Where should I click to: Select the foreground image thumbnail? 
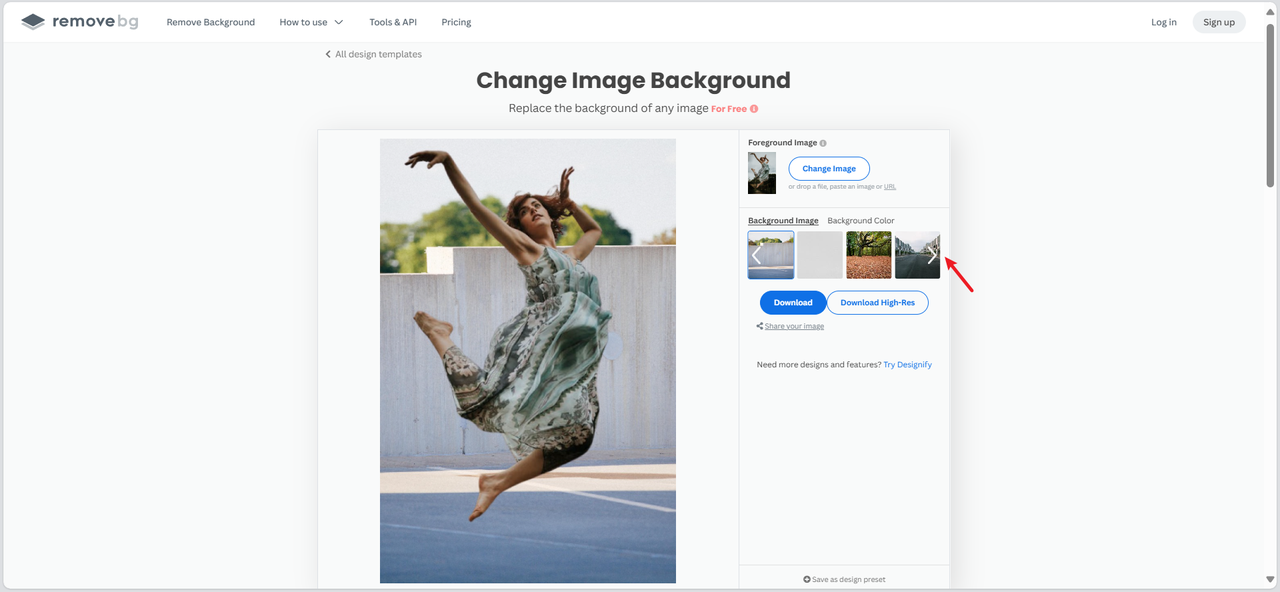coord(762,173)
